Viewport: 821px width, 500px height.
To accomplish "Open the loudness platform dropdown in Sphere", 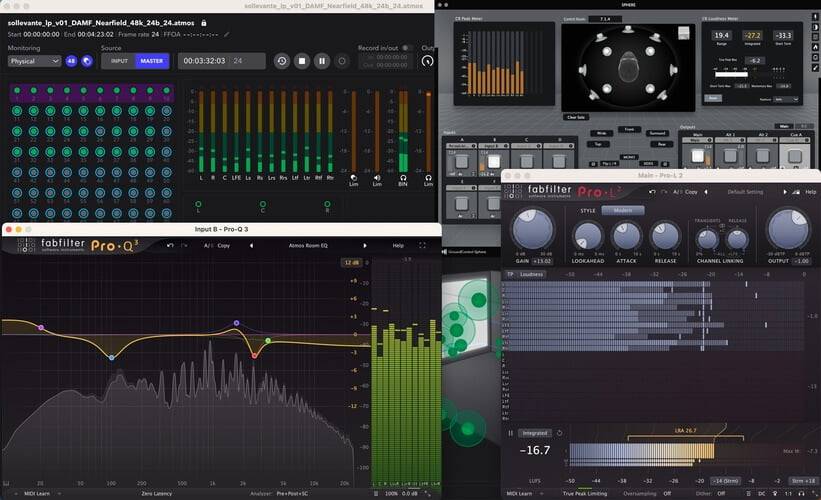I will (786, 99).
